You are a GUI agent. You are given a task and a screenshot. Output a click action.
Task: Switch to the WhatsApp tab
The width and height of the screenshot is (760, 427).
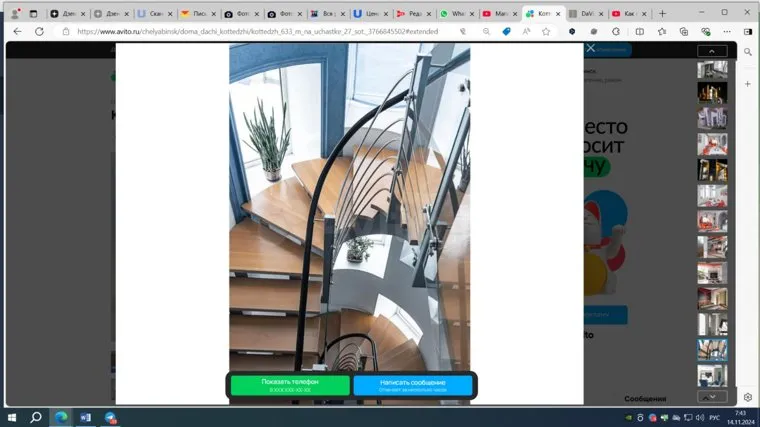[x=457, y=14]
